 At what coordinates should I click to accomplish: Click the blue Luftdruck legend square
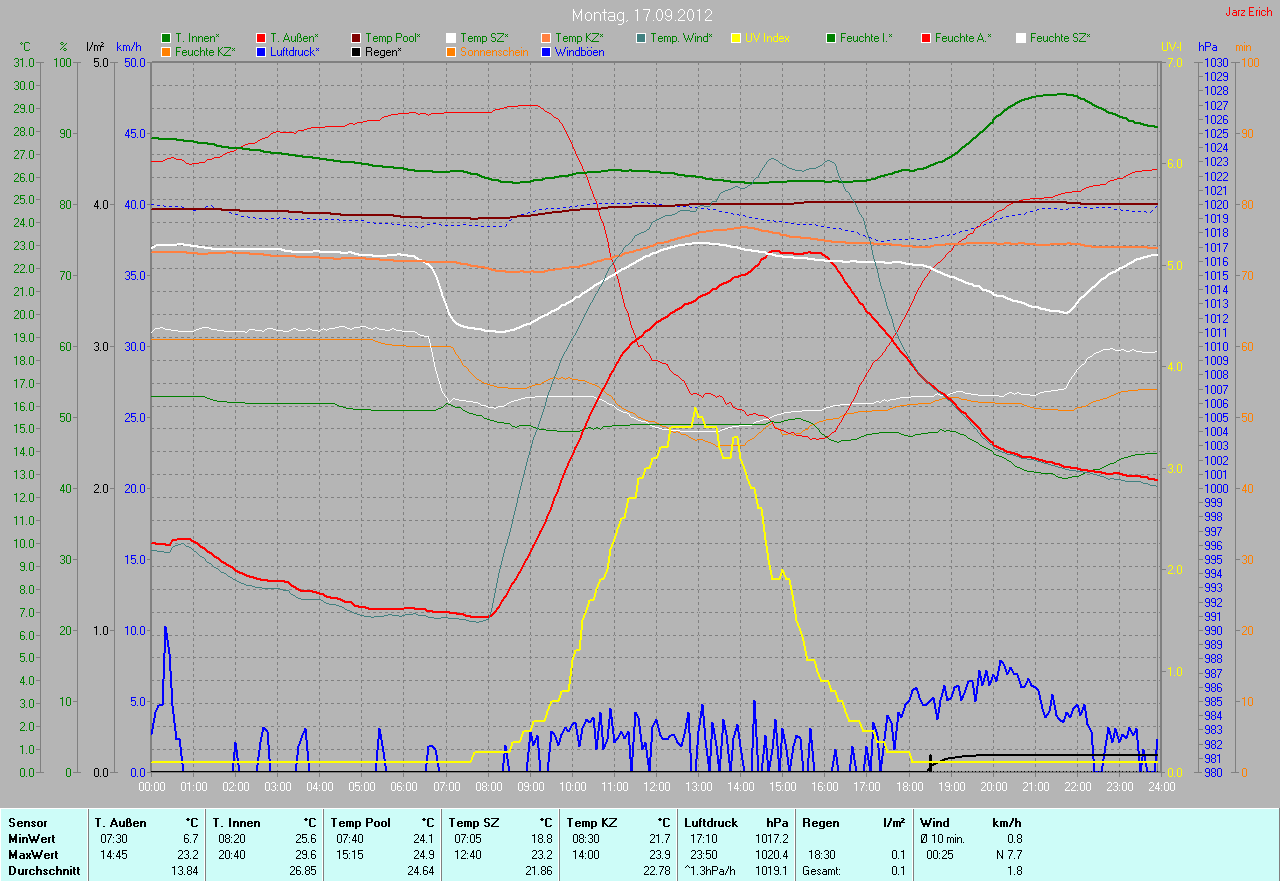(x=261, y=51)
